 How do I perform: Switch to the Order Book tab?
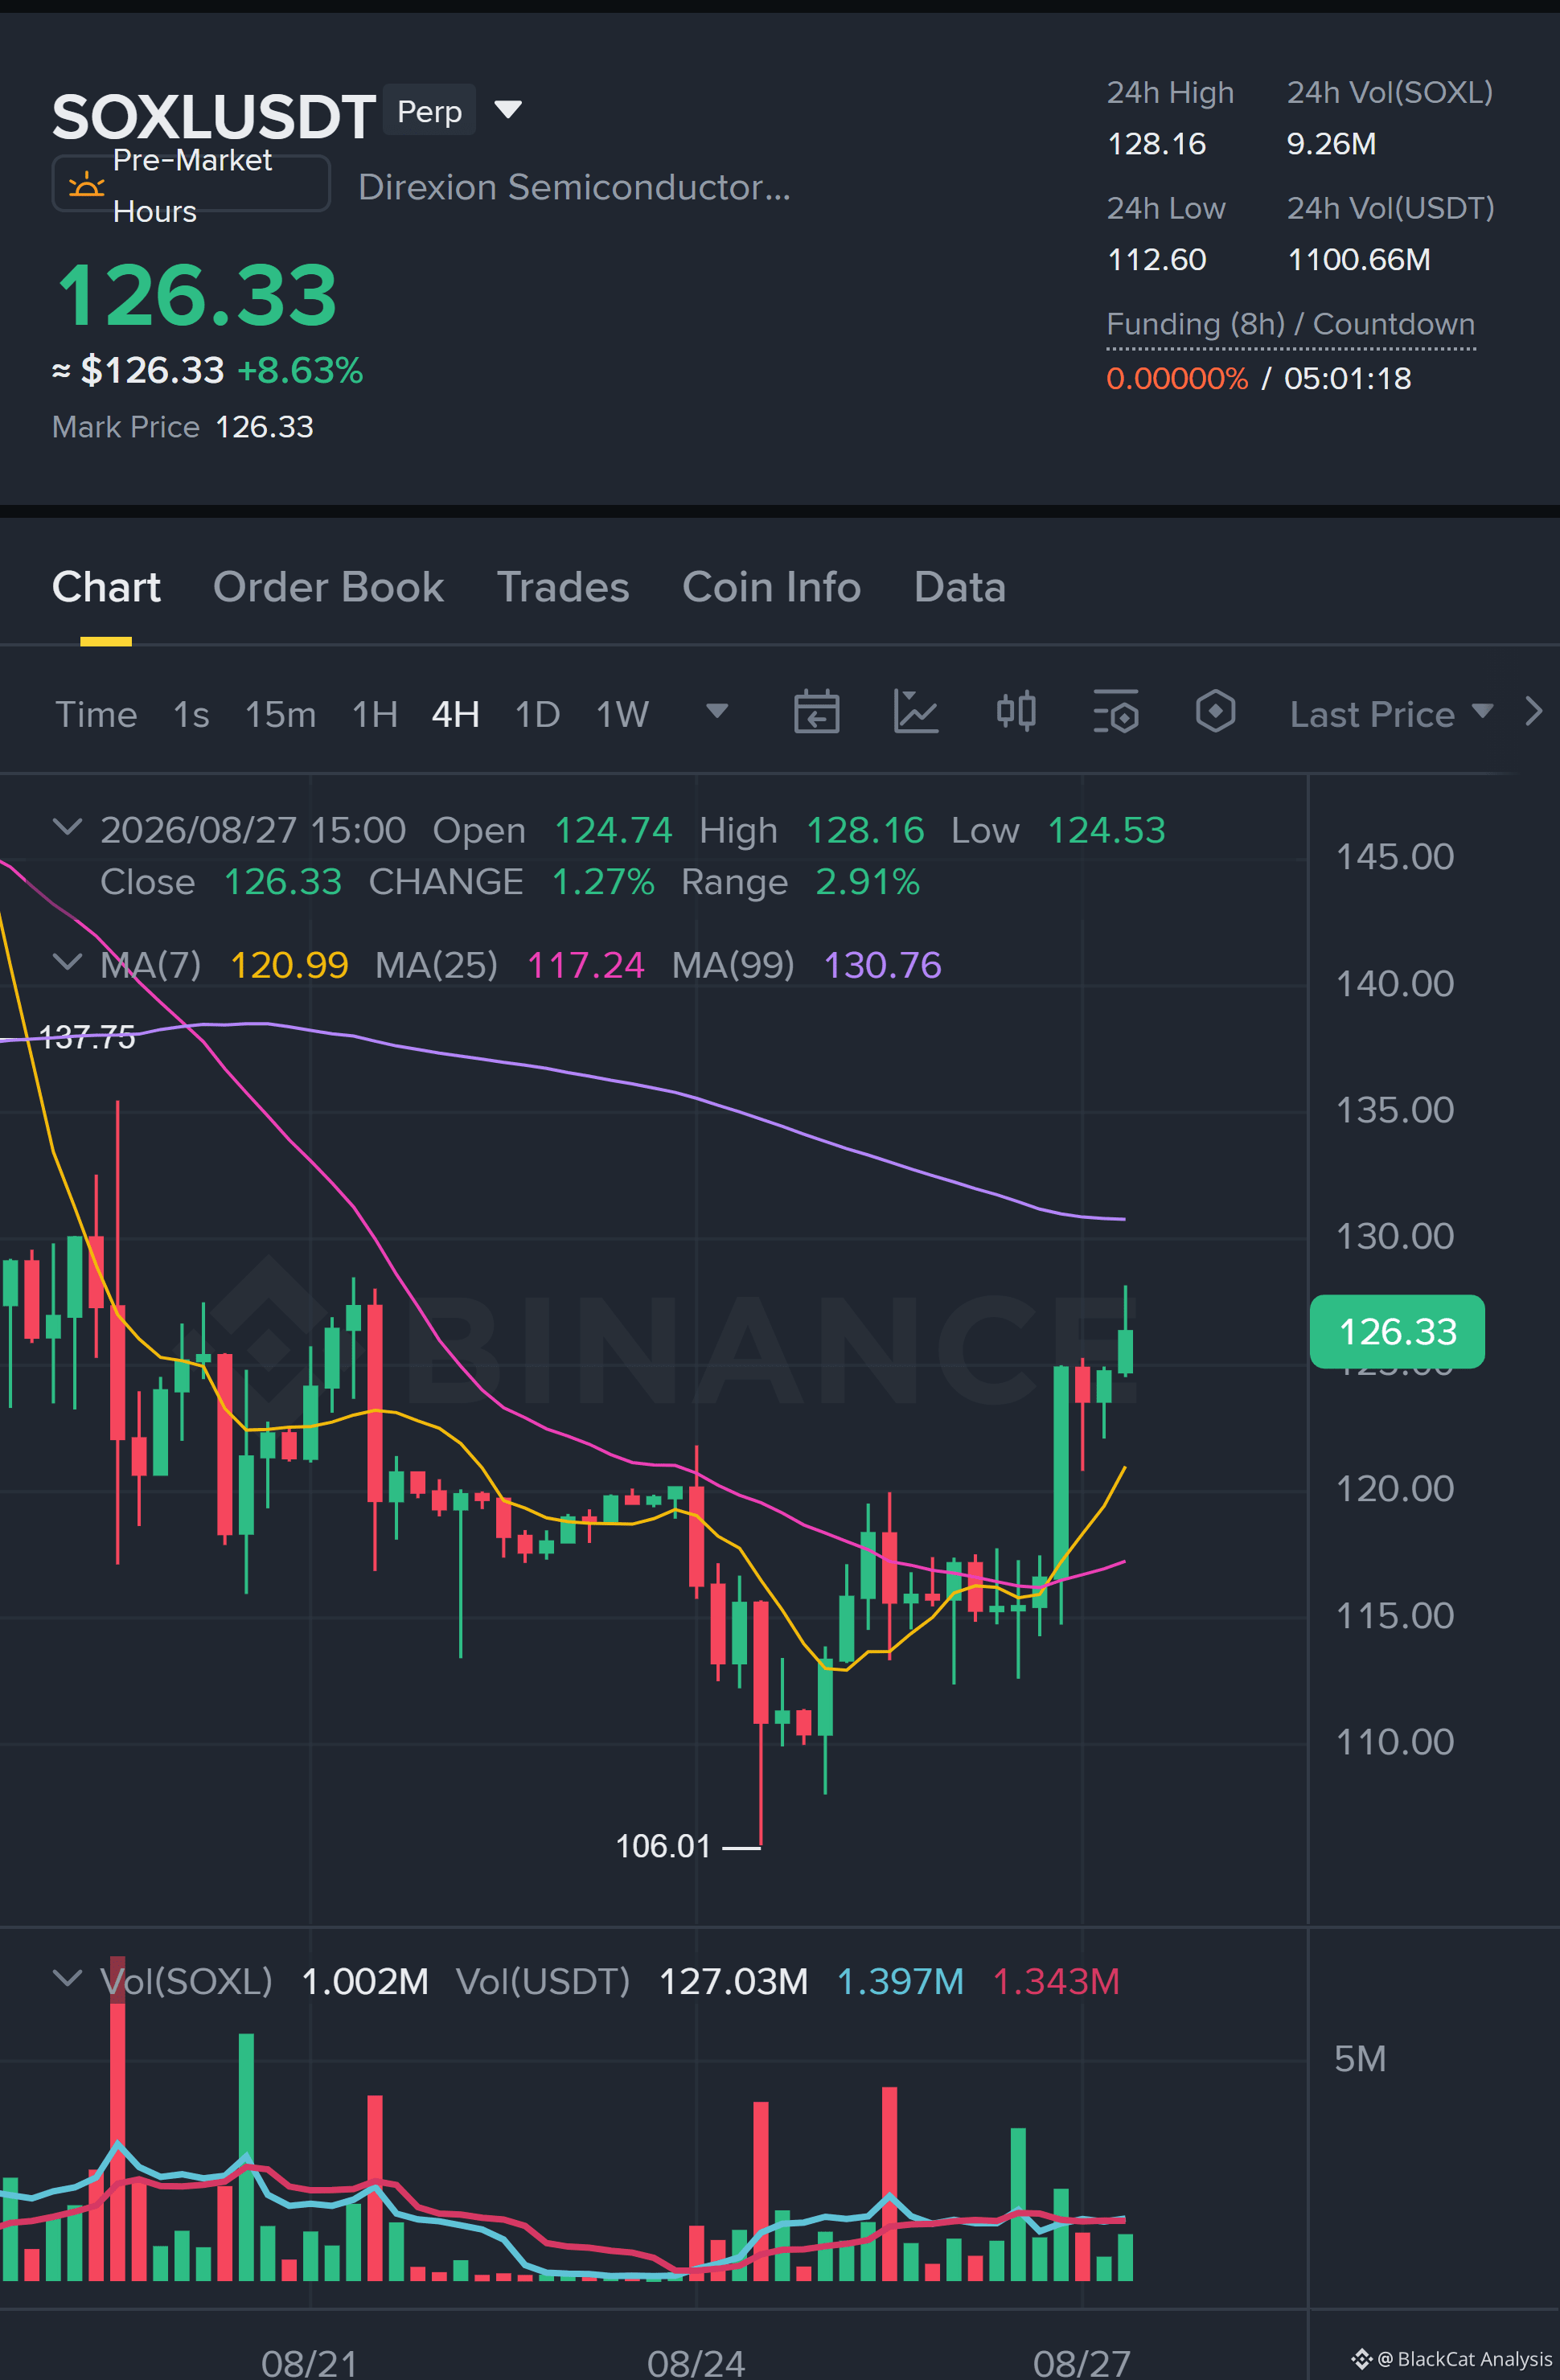(x=328, y=587)
